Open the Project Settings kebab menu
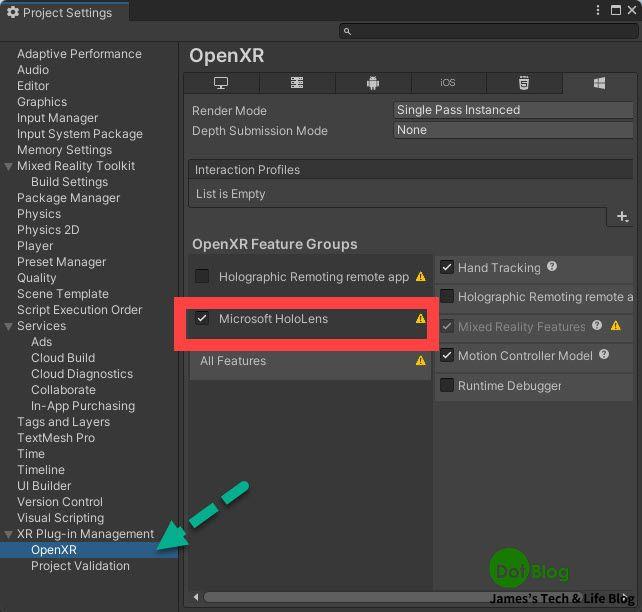Image resolution: width=642 pixels, height=612 pixels. [598, 10]
